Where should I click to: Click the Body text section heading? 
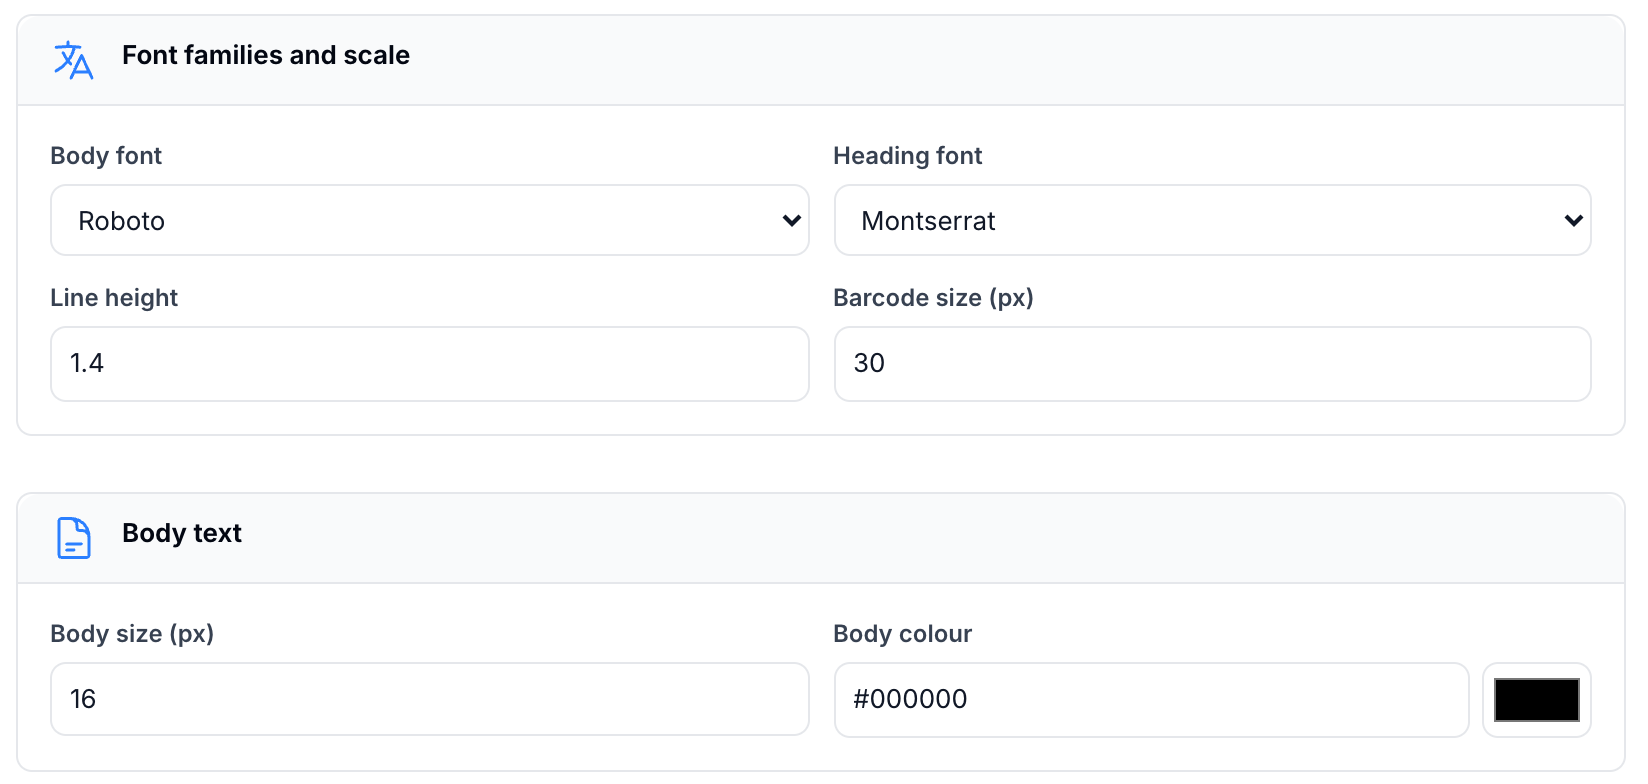click(182, 533)
